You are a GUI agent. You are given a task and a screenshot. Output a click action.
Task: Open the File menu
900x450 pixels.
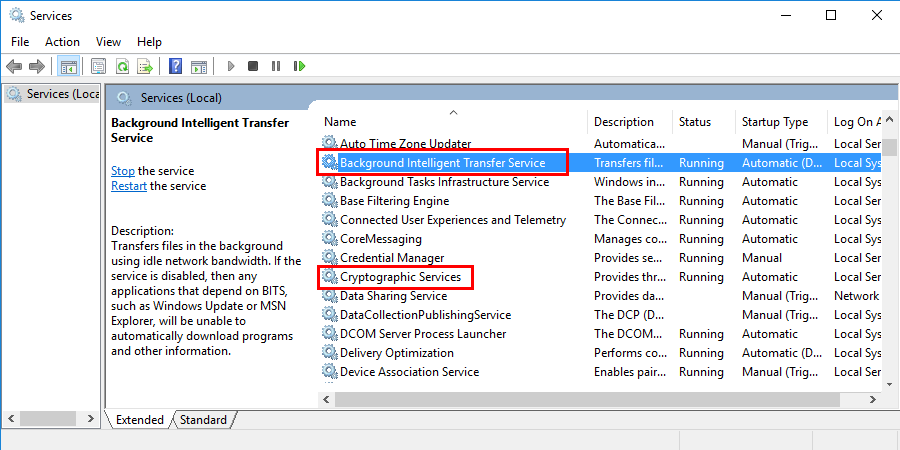(x=20, y=42)
